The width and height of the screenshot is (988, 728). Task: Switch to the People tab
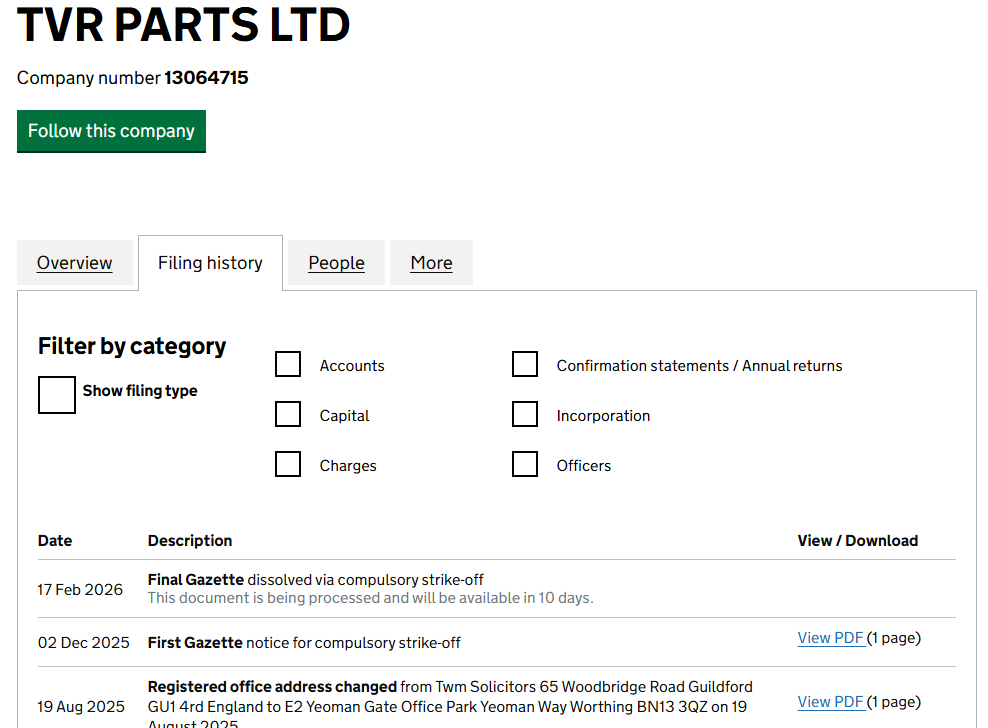[336, 263]
